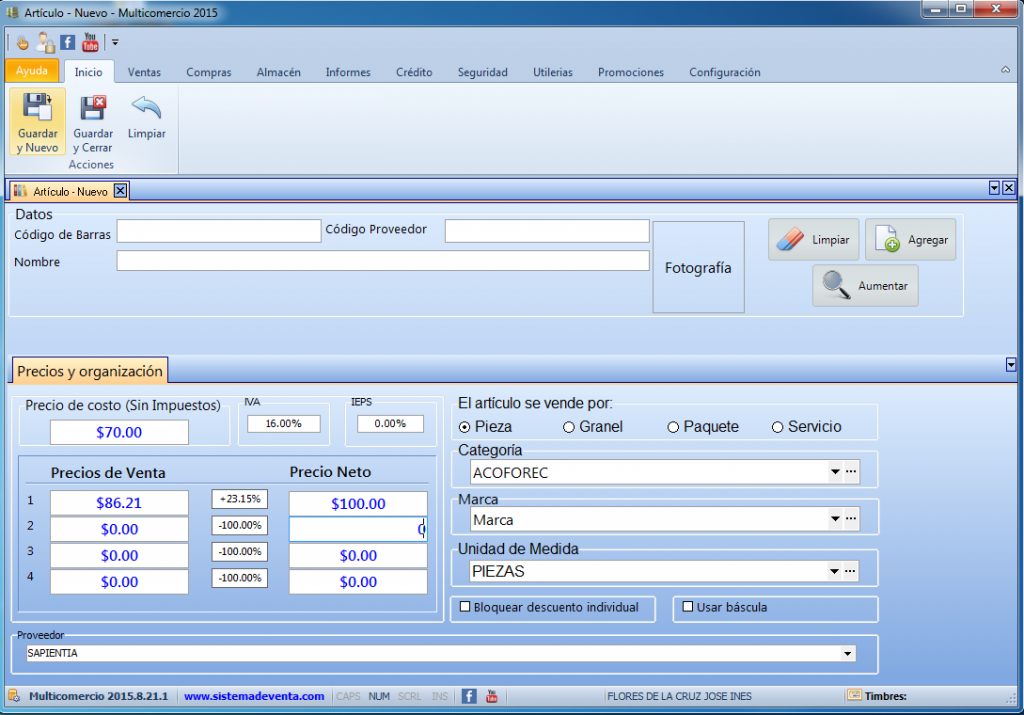Close the Artículo - Nuevo document tab

120,191
